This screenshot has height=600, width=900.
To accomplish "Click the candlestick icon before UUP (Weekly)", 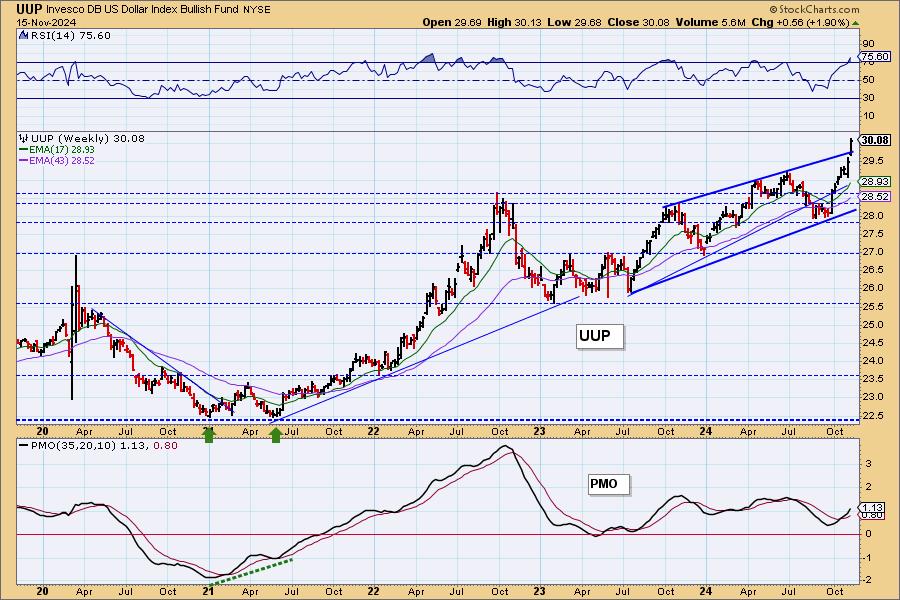I will click(24, 138).
